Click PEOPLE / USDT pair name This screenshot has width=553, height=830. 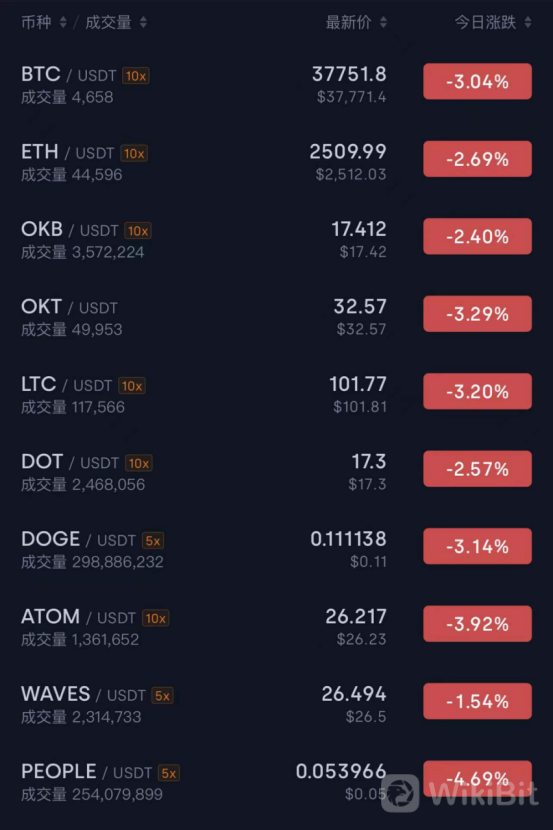pos(87,772)
